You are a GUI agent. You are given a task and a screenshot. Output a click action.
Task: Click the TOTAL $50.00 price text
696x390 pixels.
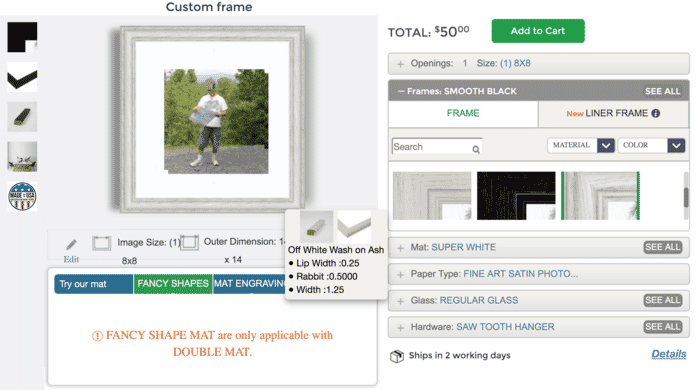[428, 32]
